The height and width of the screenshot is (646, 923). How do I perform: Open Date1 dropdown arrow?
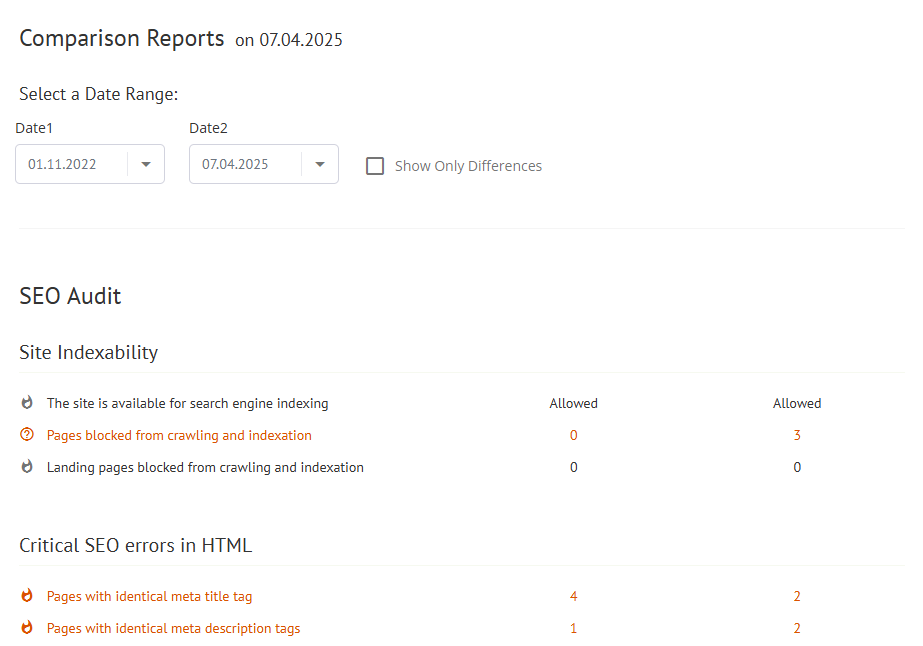click(146, 164)
